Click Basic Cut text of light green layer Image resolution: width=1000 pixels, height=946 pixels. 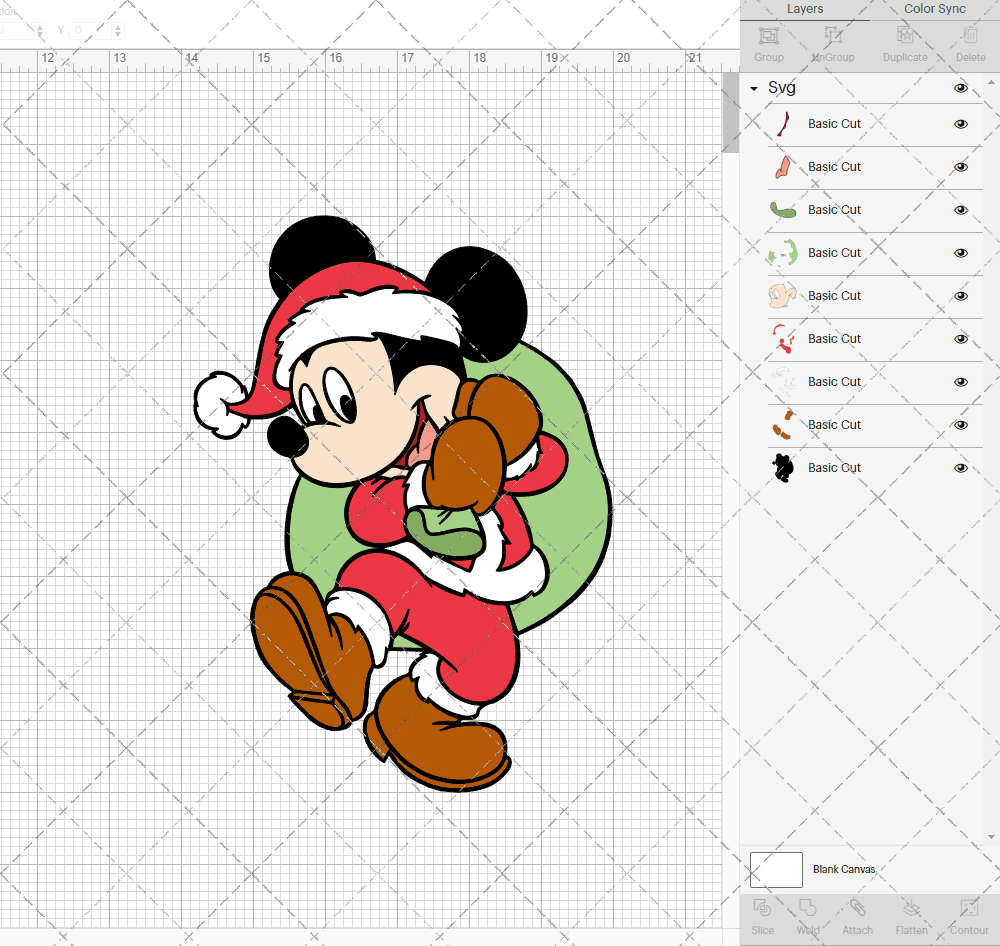tap(834, 253)
